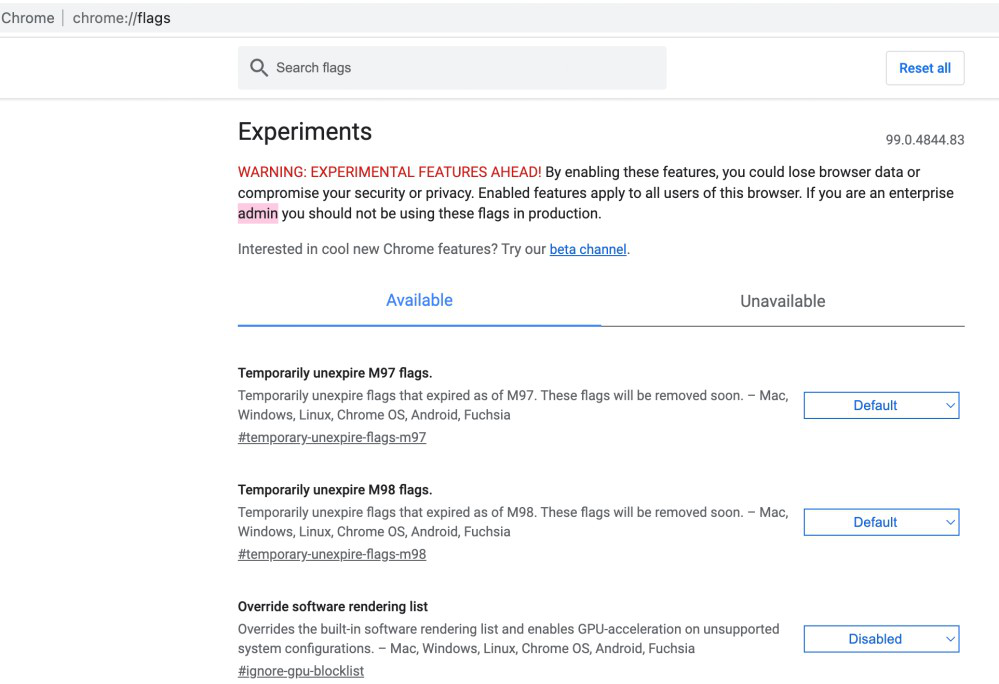Image resolution: width=999 pixels, height=684 pixels.
Task: Click the #ignore-gpu-blocklist anchor link
Action: pyautogui.click(x=300, y=671)
